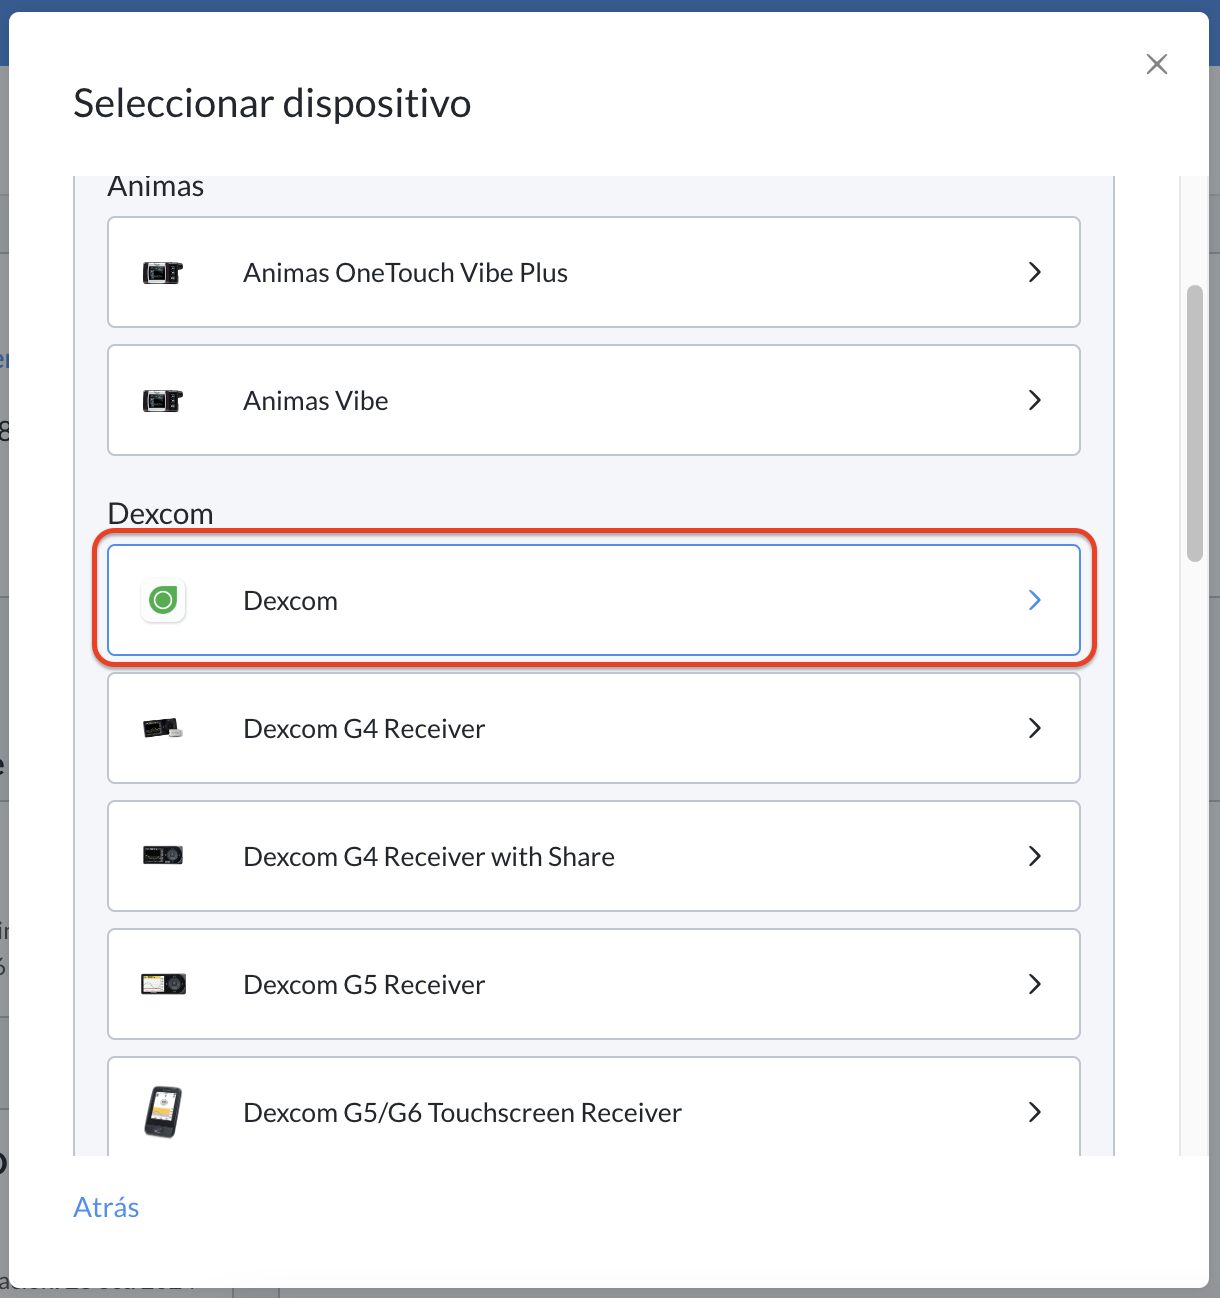
Task: Select Dexcom G4 Receiver with Share label
Action: coord(429,857)
